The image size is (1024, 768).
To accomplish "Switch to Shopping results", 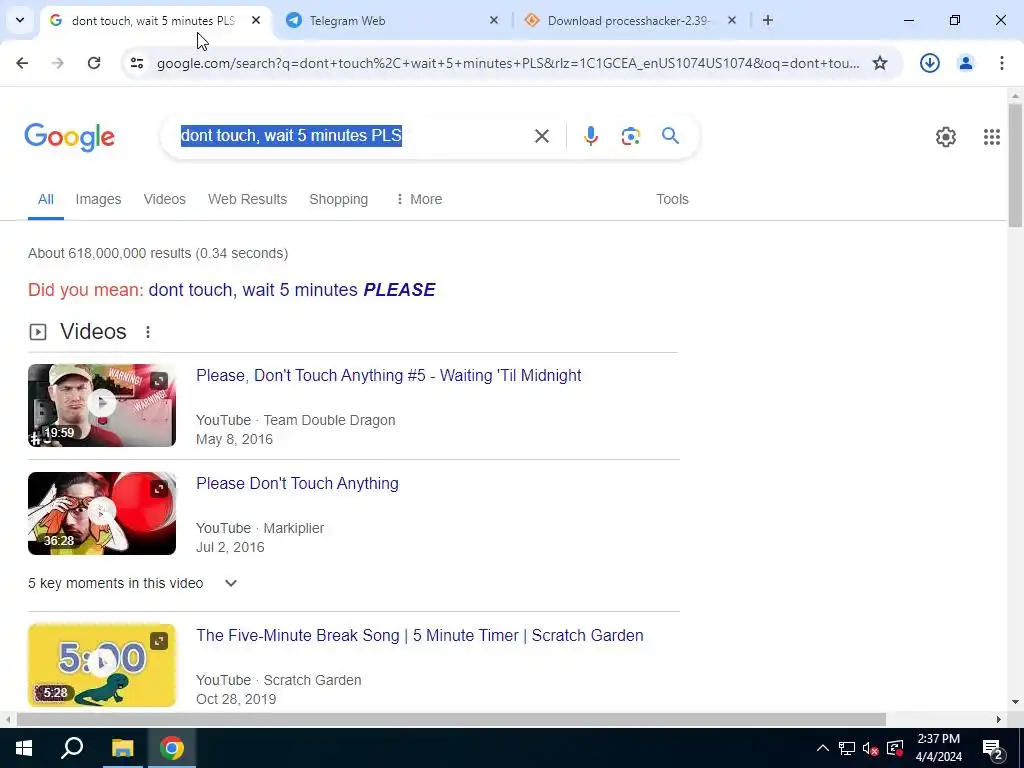I will click(x=338, y=199).
